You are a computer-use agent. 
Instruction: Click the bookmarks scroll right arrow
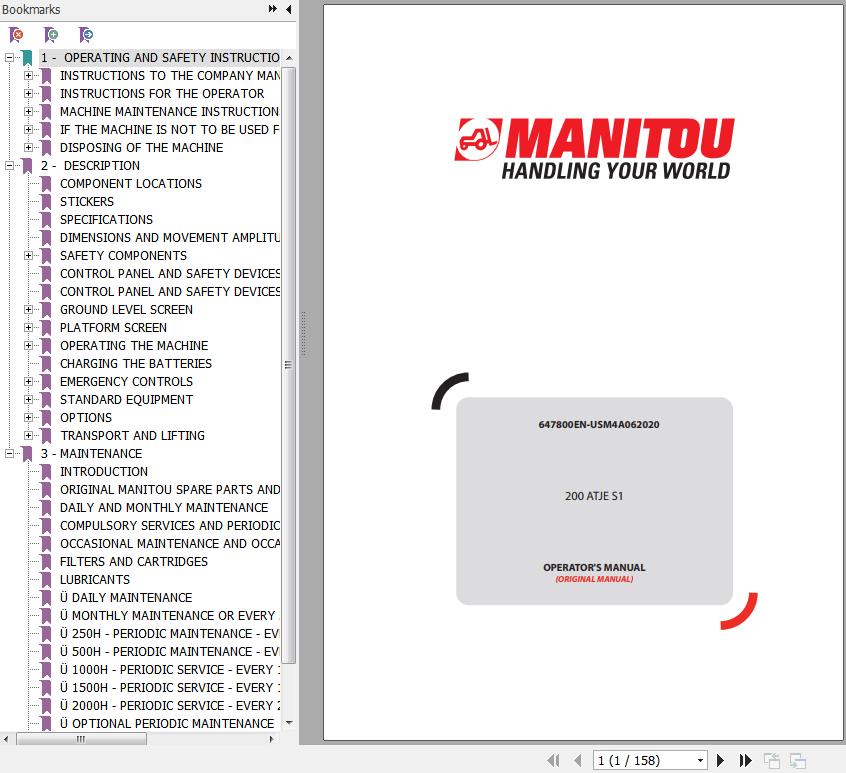[x=271, y=739]
